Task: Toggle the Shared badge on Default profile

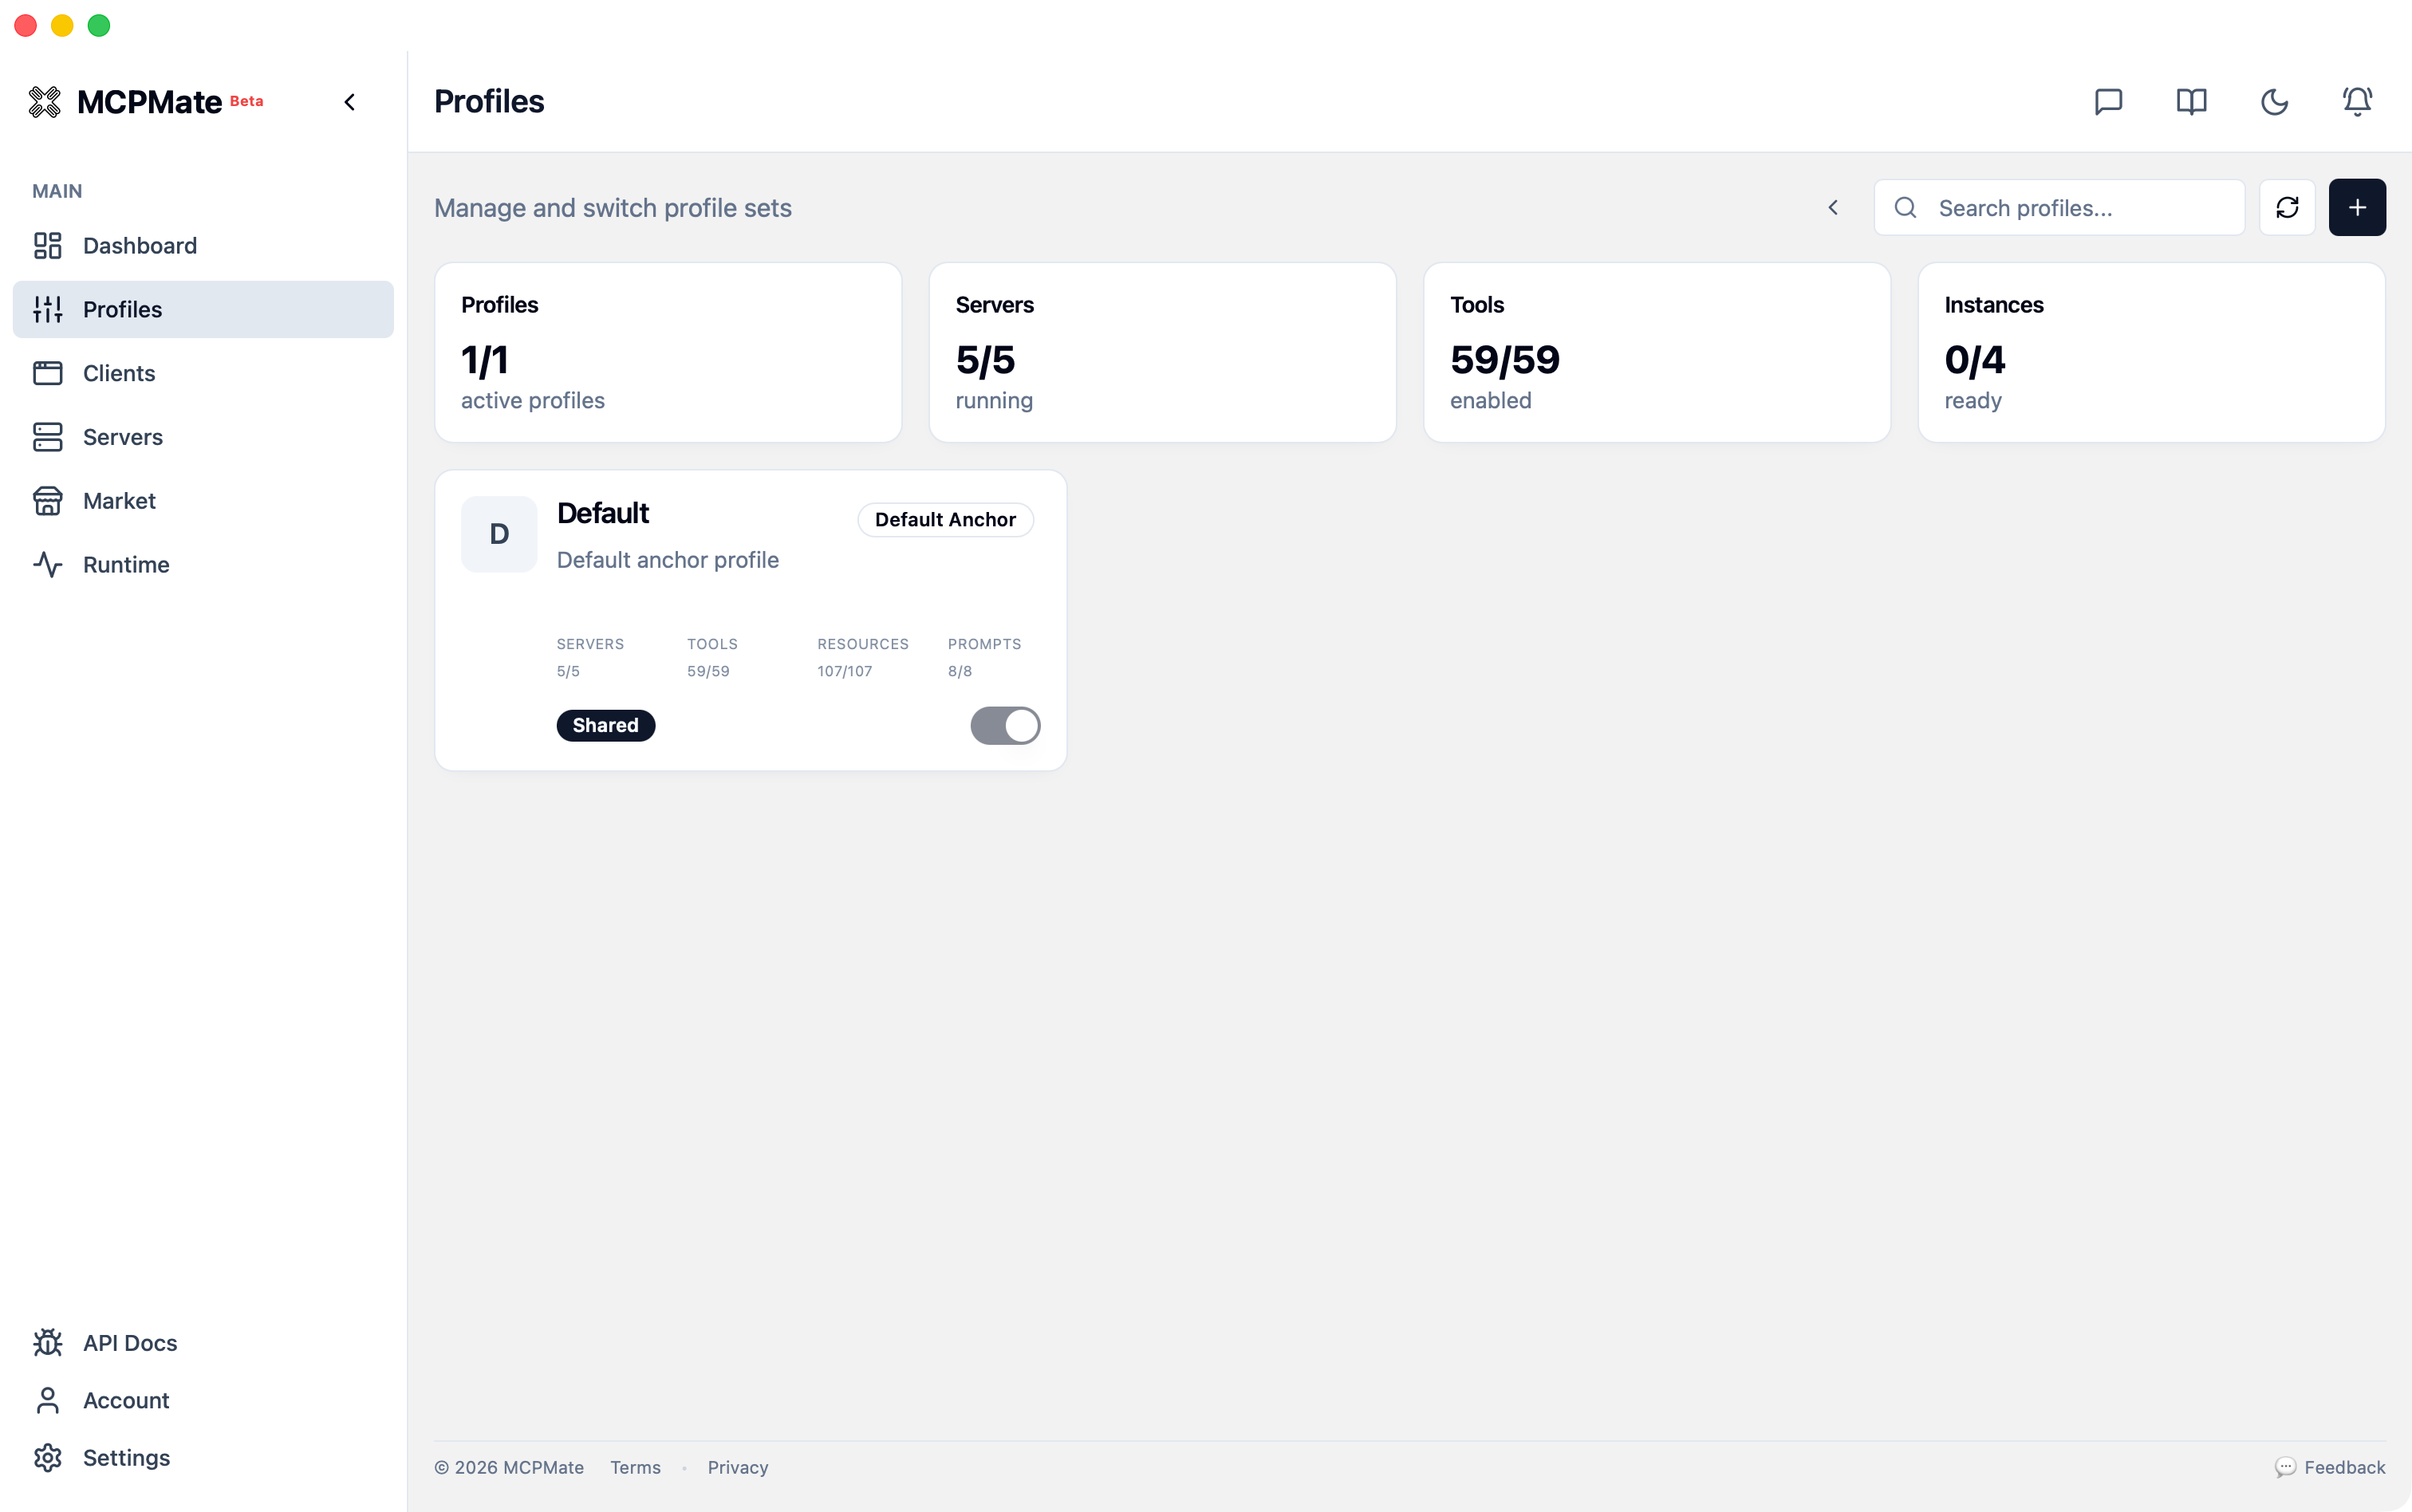Action: coord(605,725)
